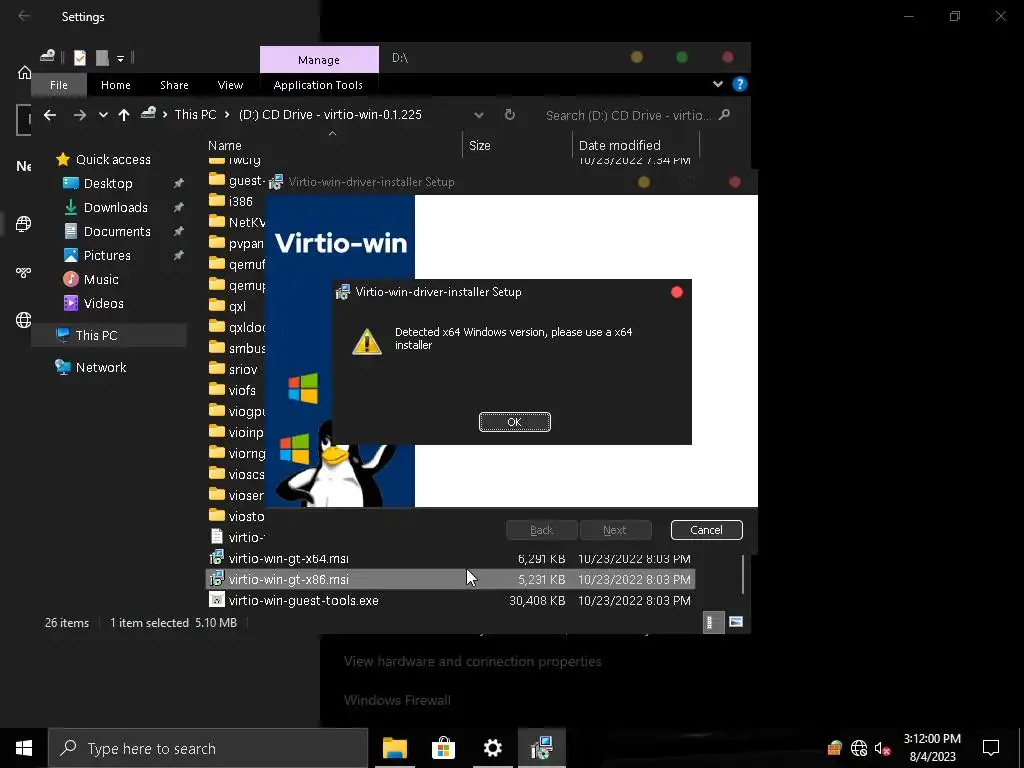
Task: Click the installer taskbar icon
Action: coord(541,748)
